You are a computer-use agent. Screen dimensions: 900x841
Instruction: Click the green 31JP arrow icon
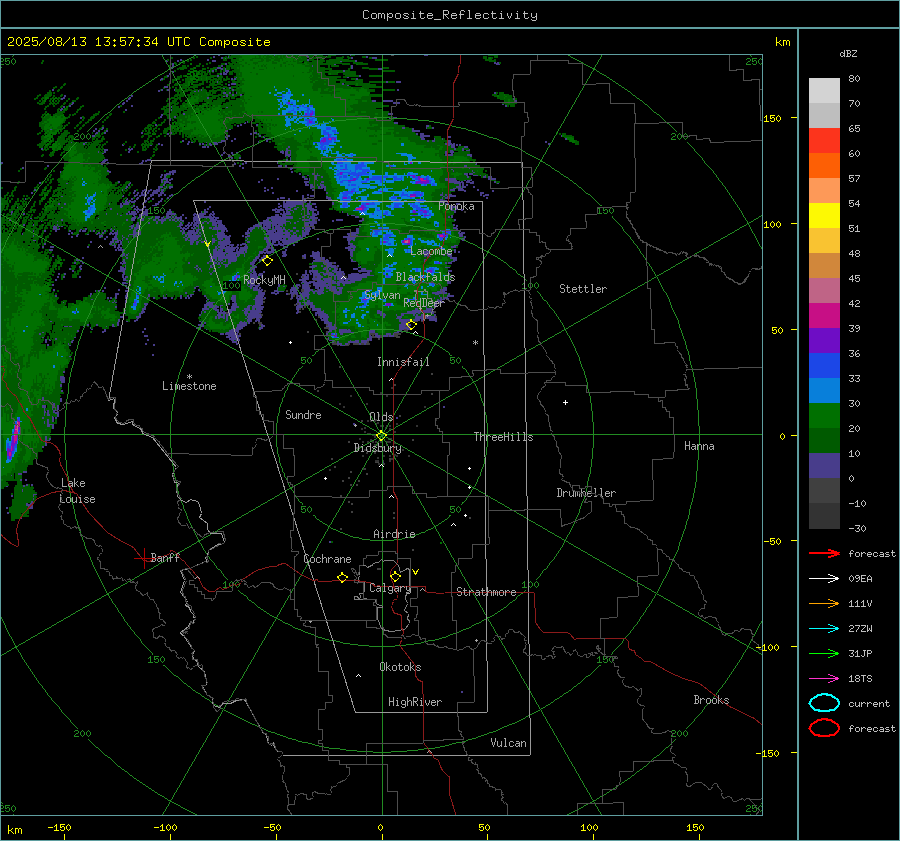tap(824, 653)
